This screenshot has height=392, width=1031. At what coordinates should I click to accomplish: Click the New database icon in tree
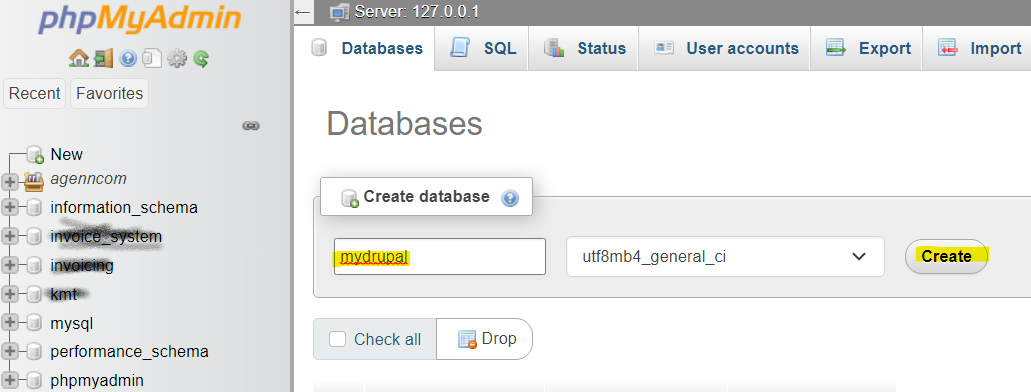click(x=36, y=155)
